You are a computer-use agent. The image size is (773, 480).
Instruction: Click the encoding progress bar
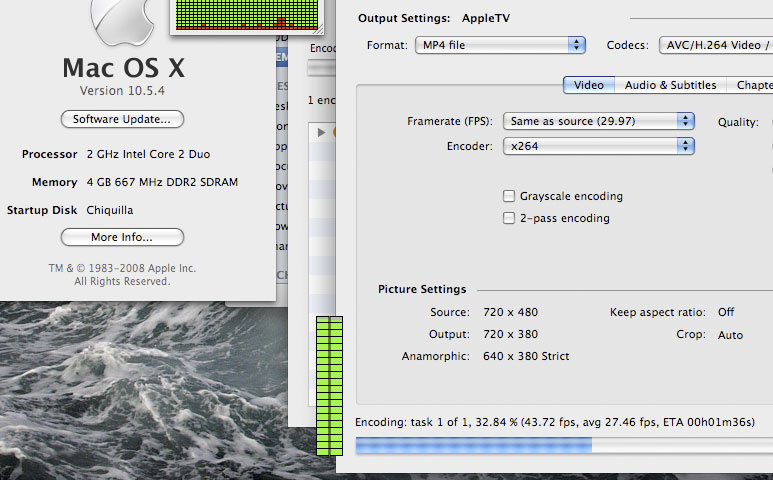[564, 445]
